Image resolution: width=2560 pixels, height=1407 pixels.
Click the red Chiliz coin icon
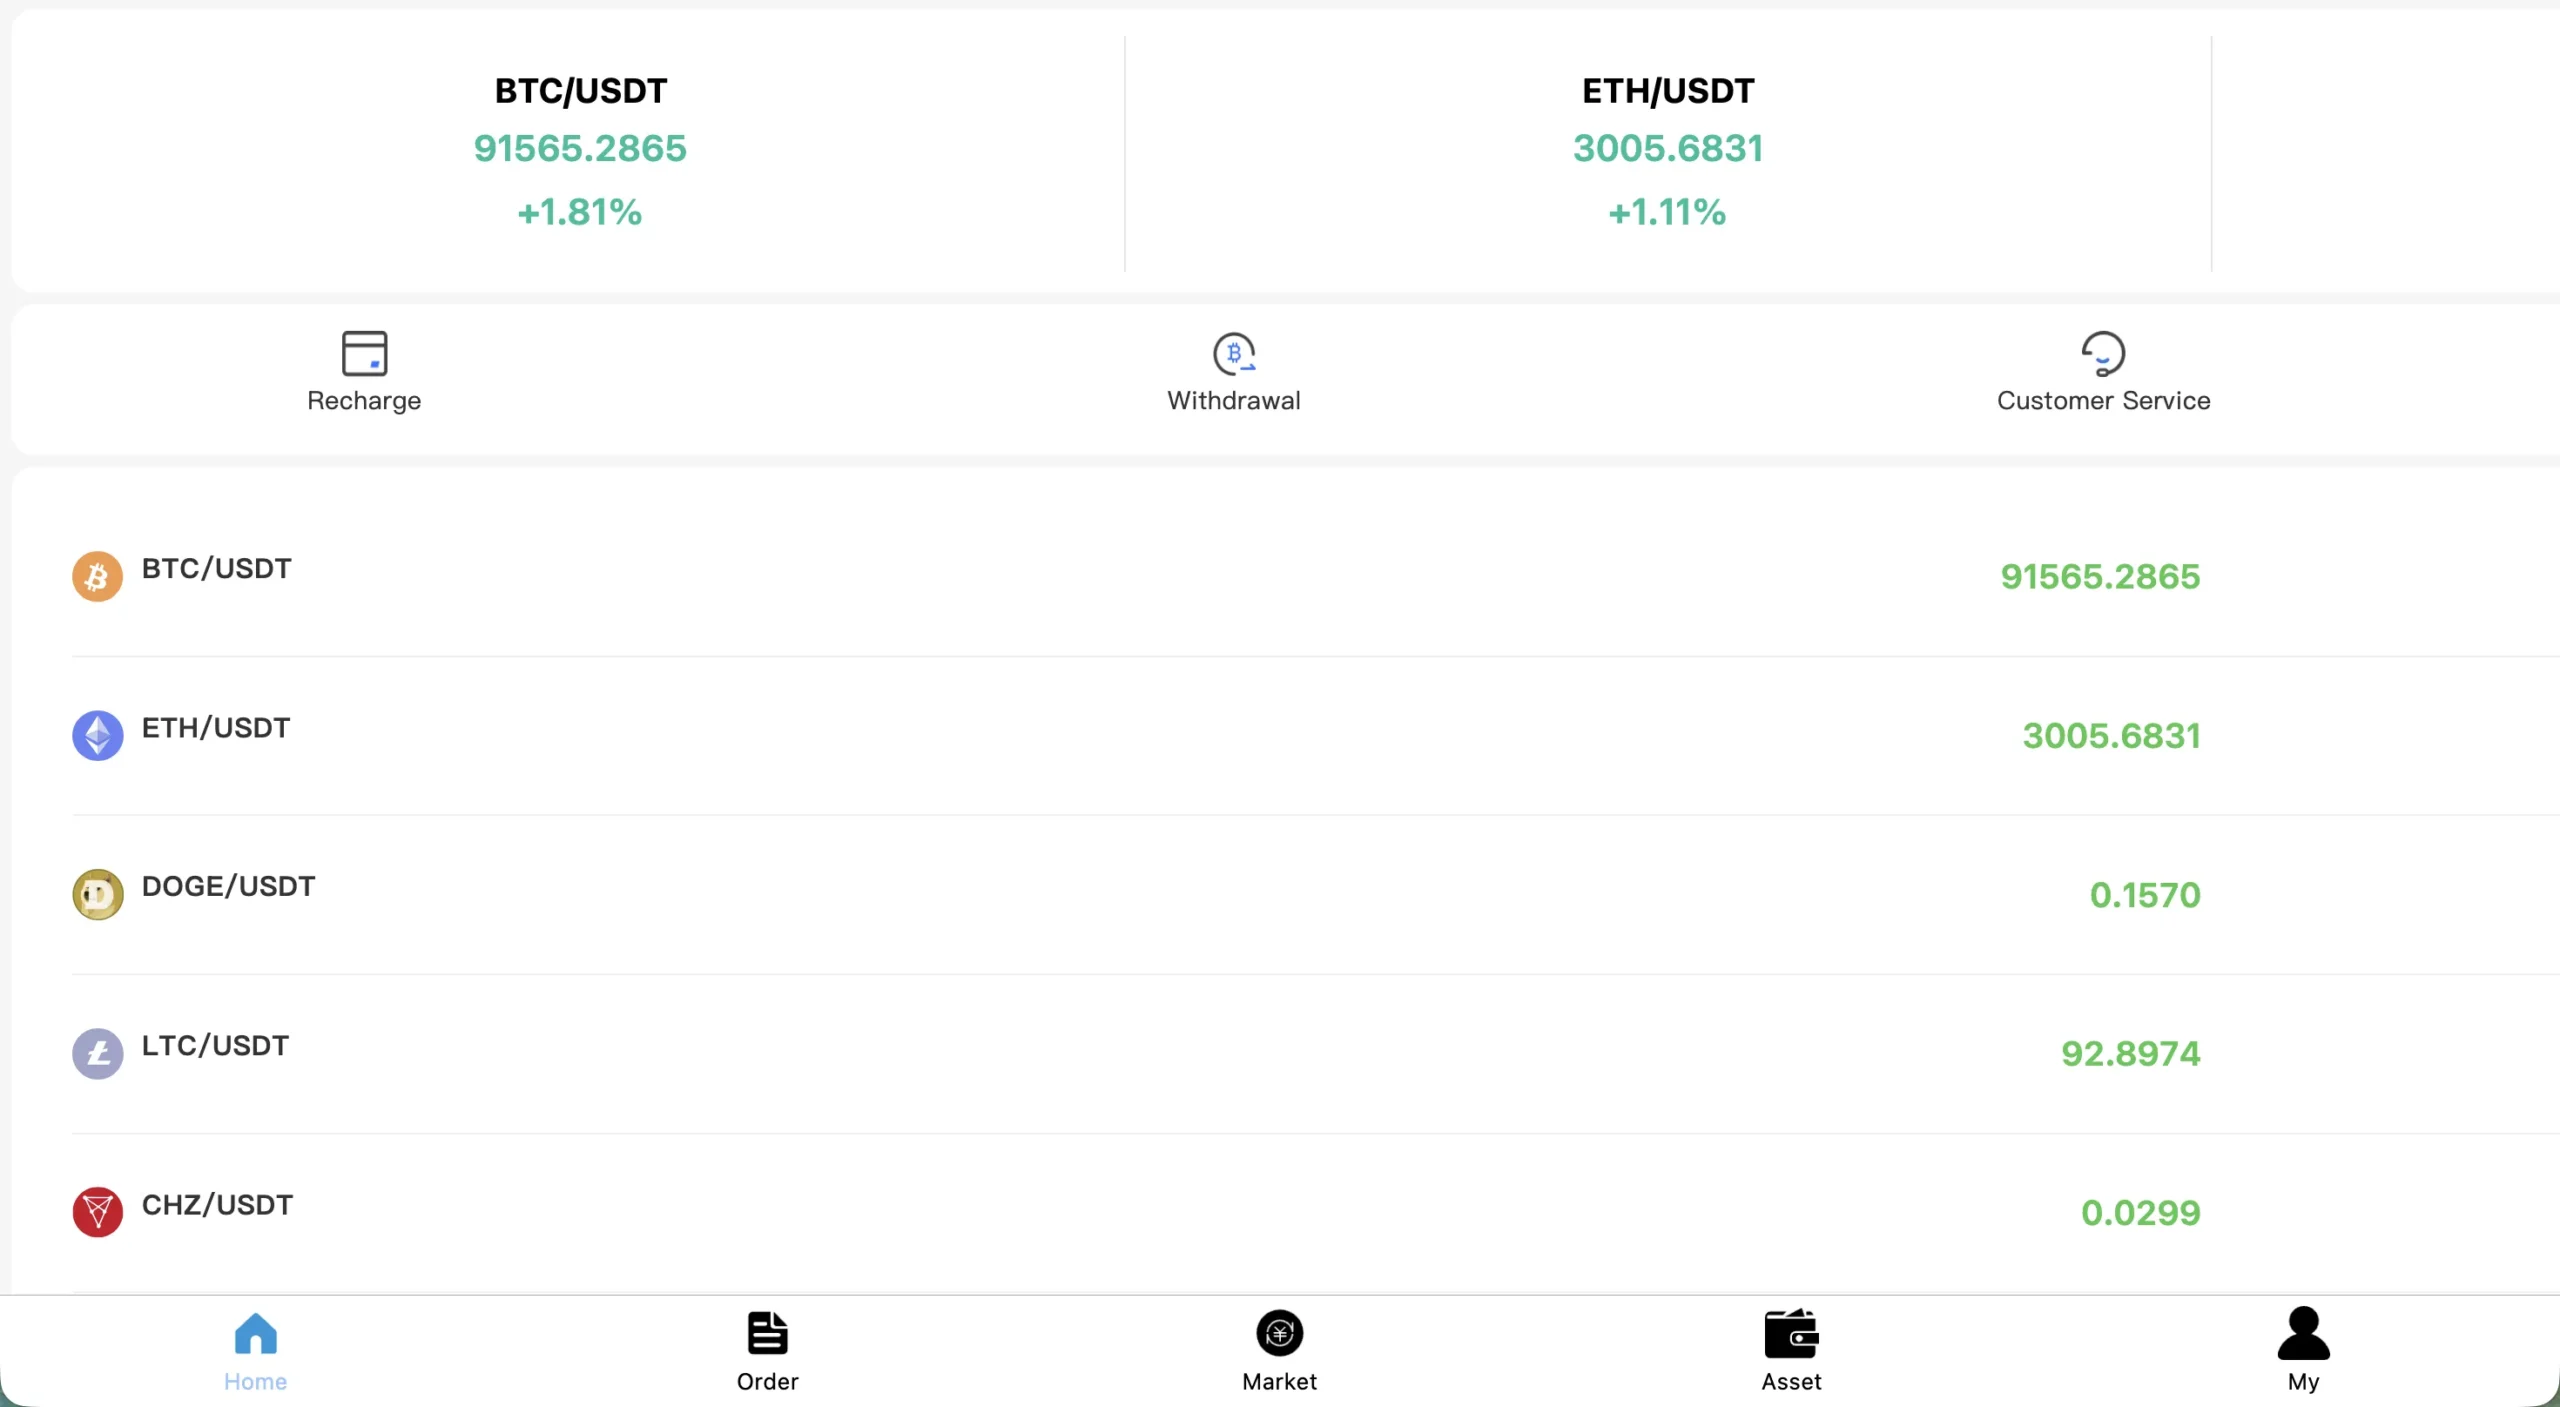point(98,1212)
